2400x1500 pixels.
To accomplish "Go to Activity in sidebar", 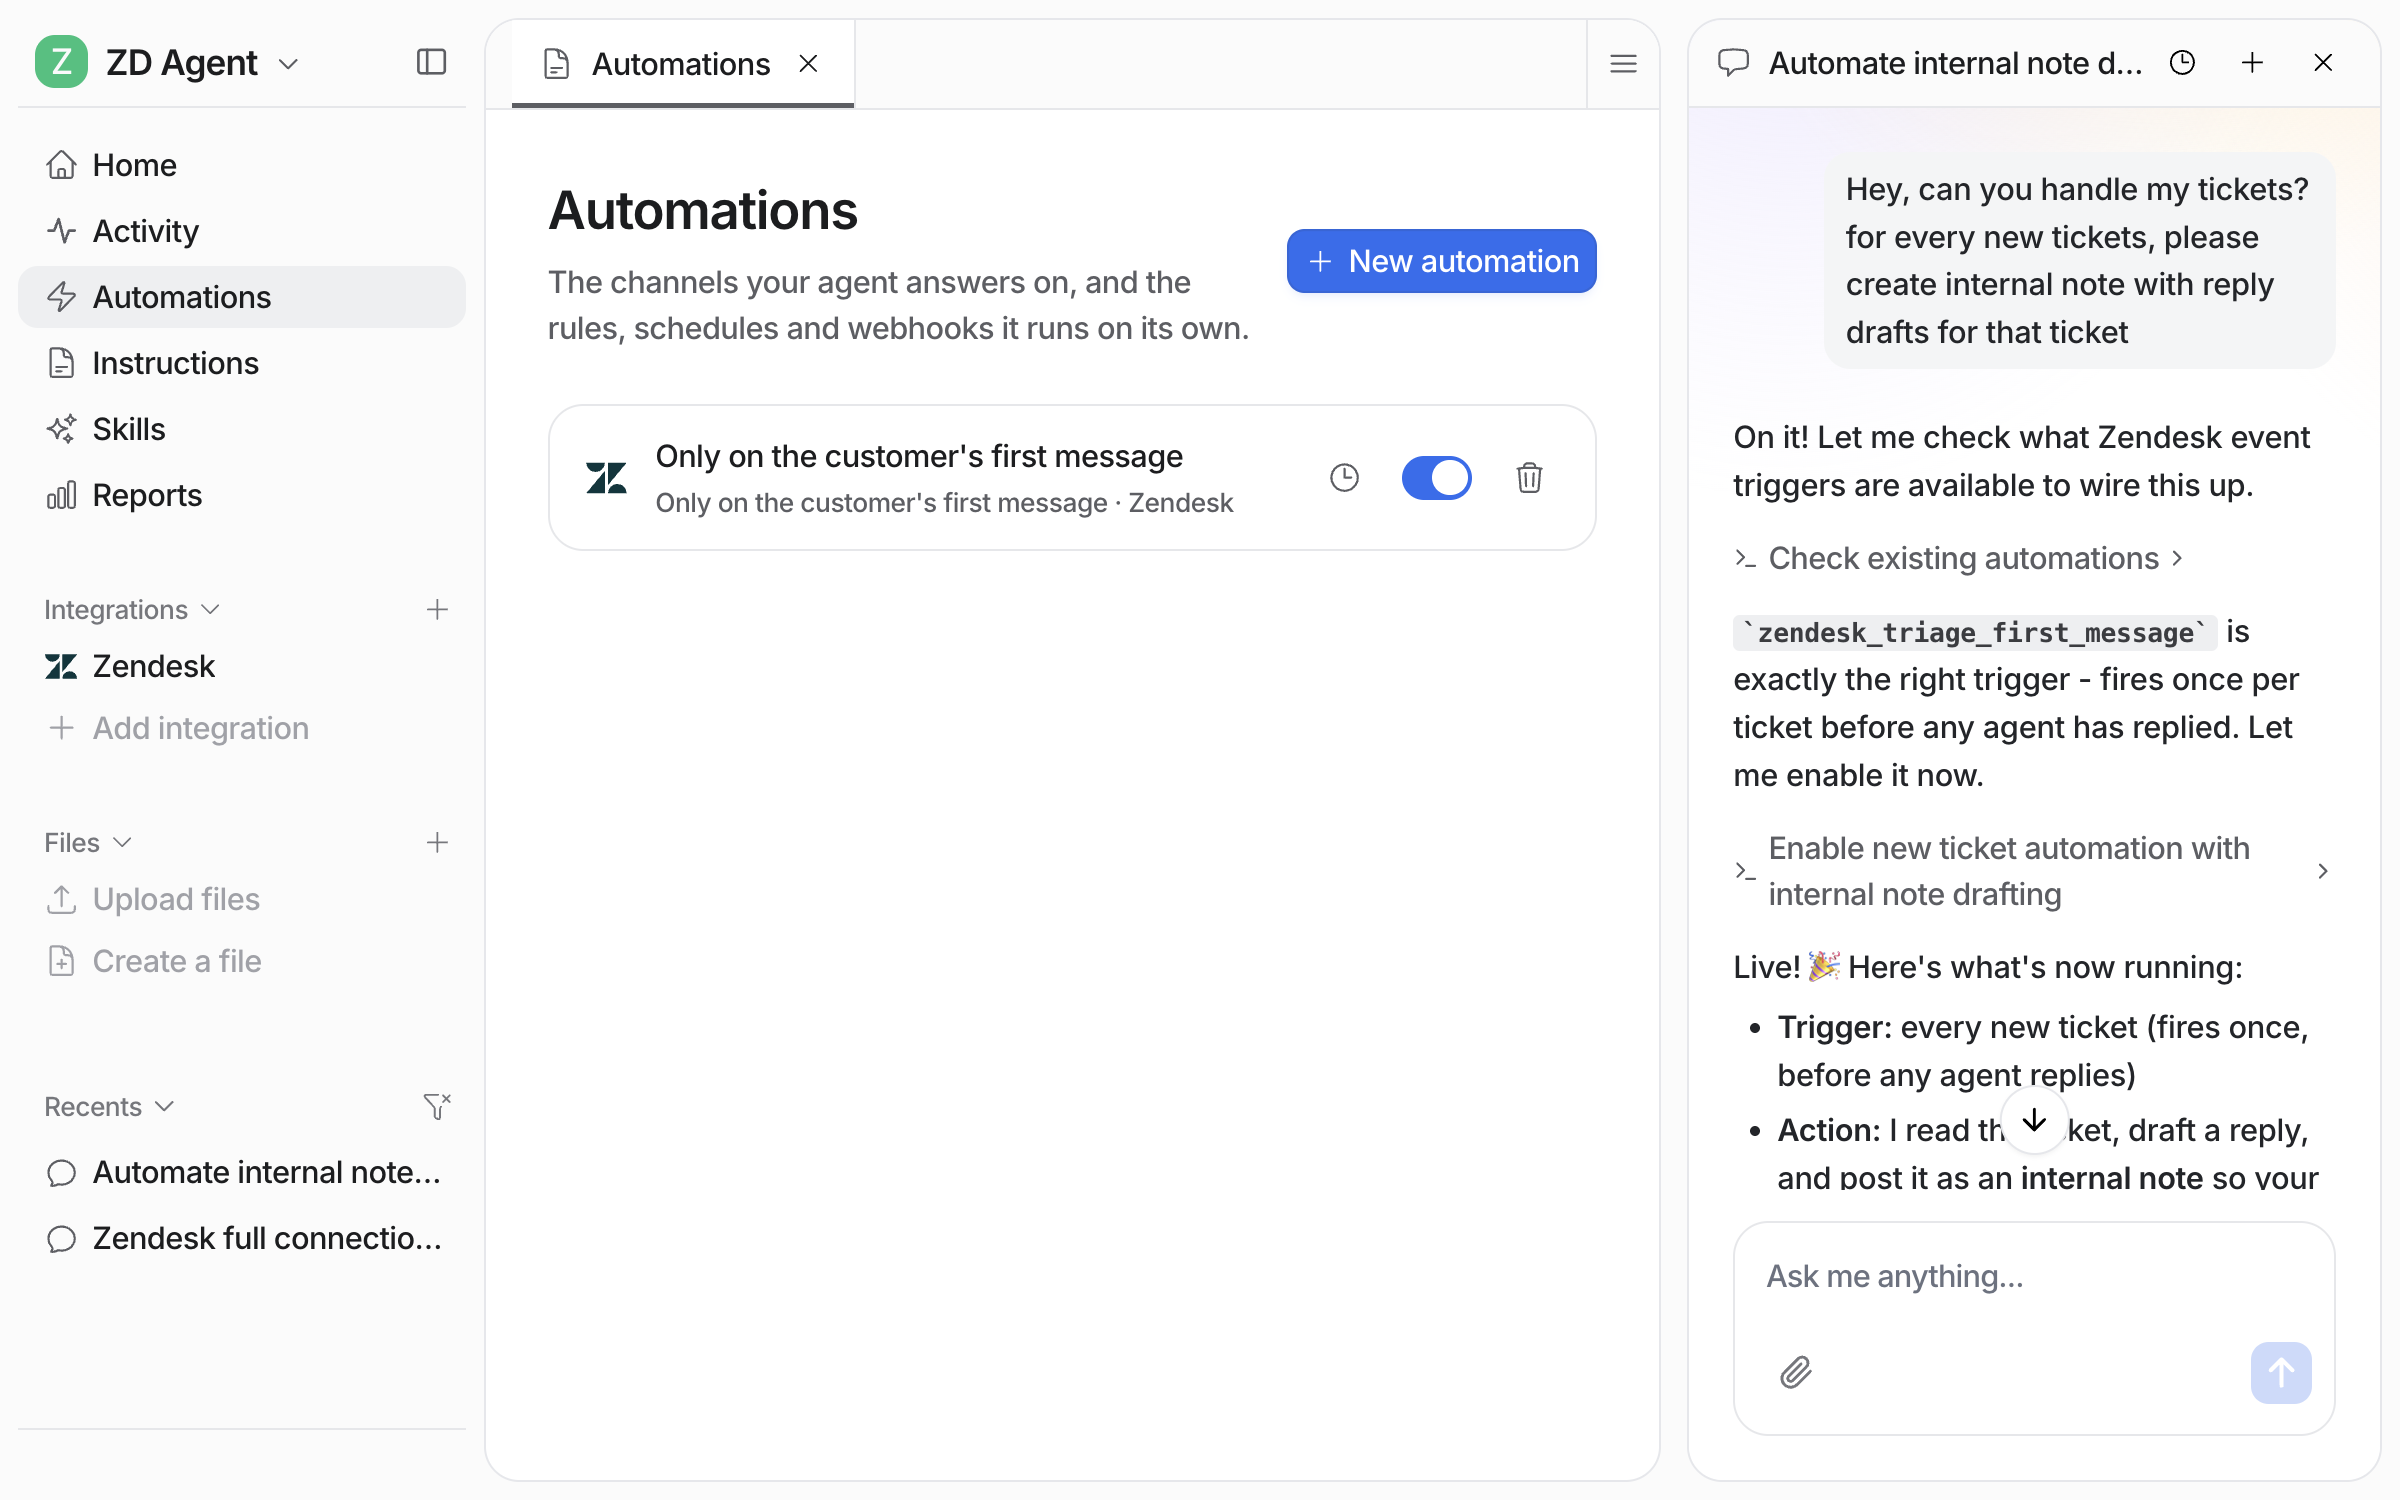I will [x=241, y=231].
